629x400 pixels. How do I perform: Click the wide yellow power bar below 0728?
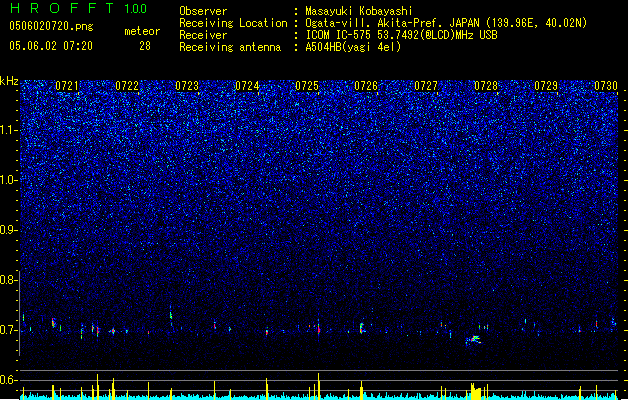click(475, 391)
